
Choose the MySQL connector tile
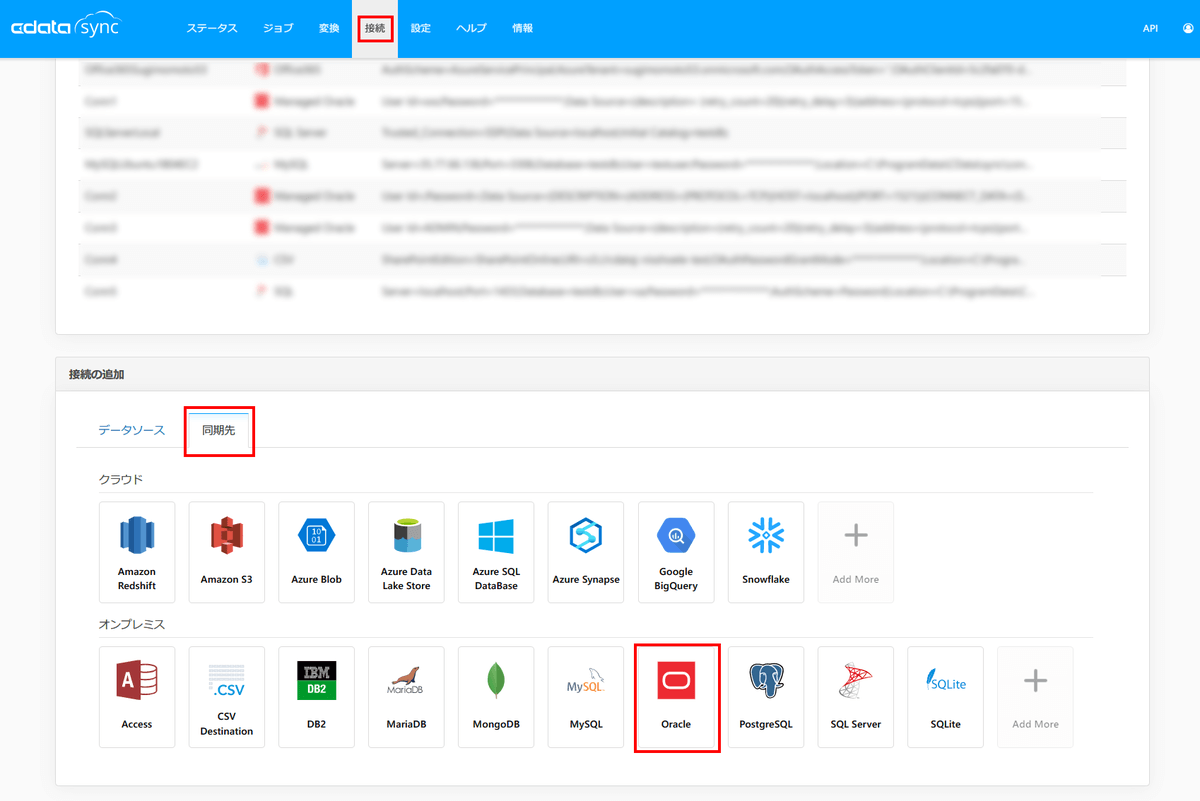(586, 697)
